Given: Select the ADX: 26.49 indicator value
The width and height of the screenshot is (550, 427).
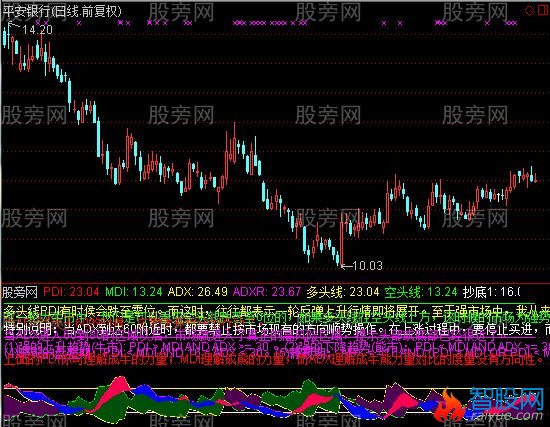Looking at the screenshot, I should tap(197, 292).
